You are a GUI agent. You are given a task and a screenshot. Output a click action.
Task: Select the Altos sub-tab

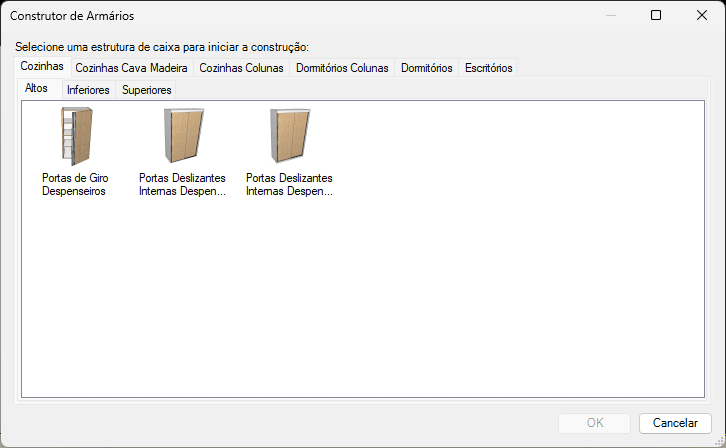coord(37,89)
